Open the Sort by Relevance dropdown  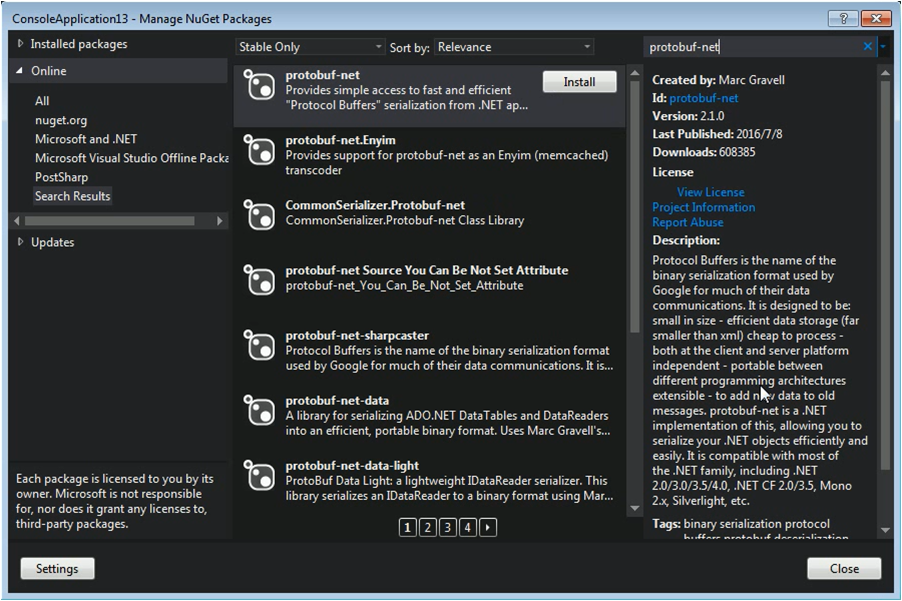(514, 47)
